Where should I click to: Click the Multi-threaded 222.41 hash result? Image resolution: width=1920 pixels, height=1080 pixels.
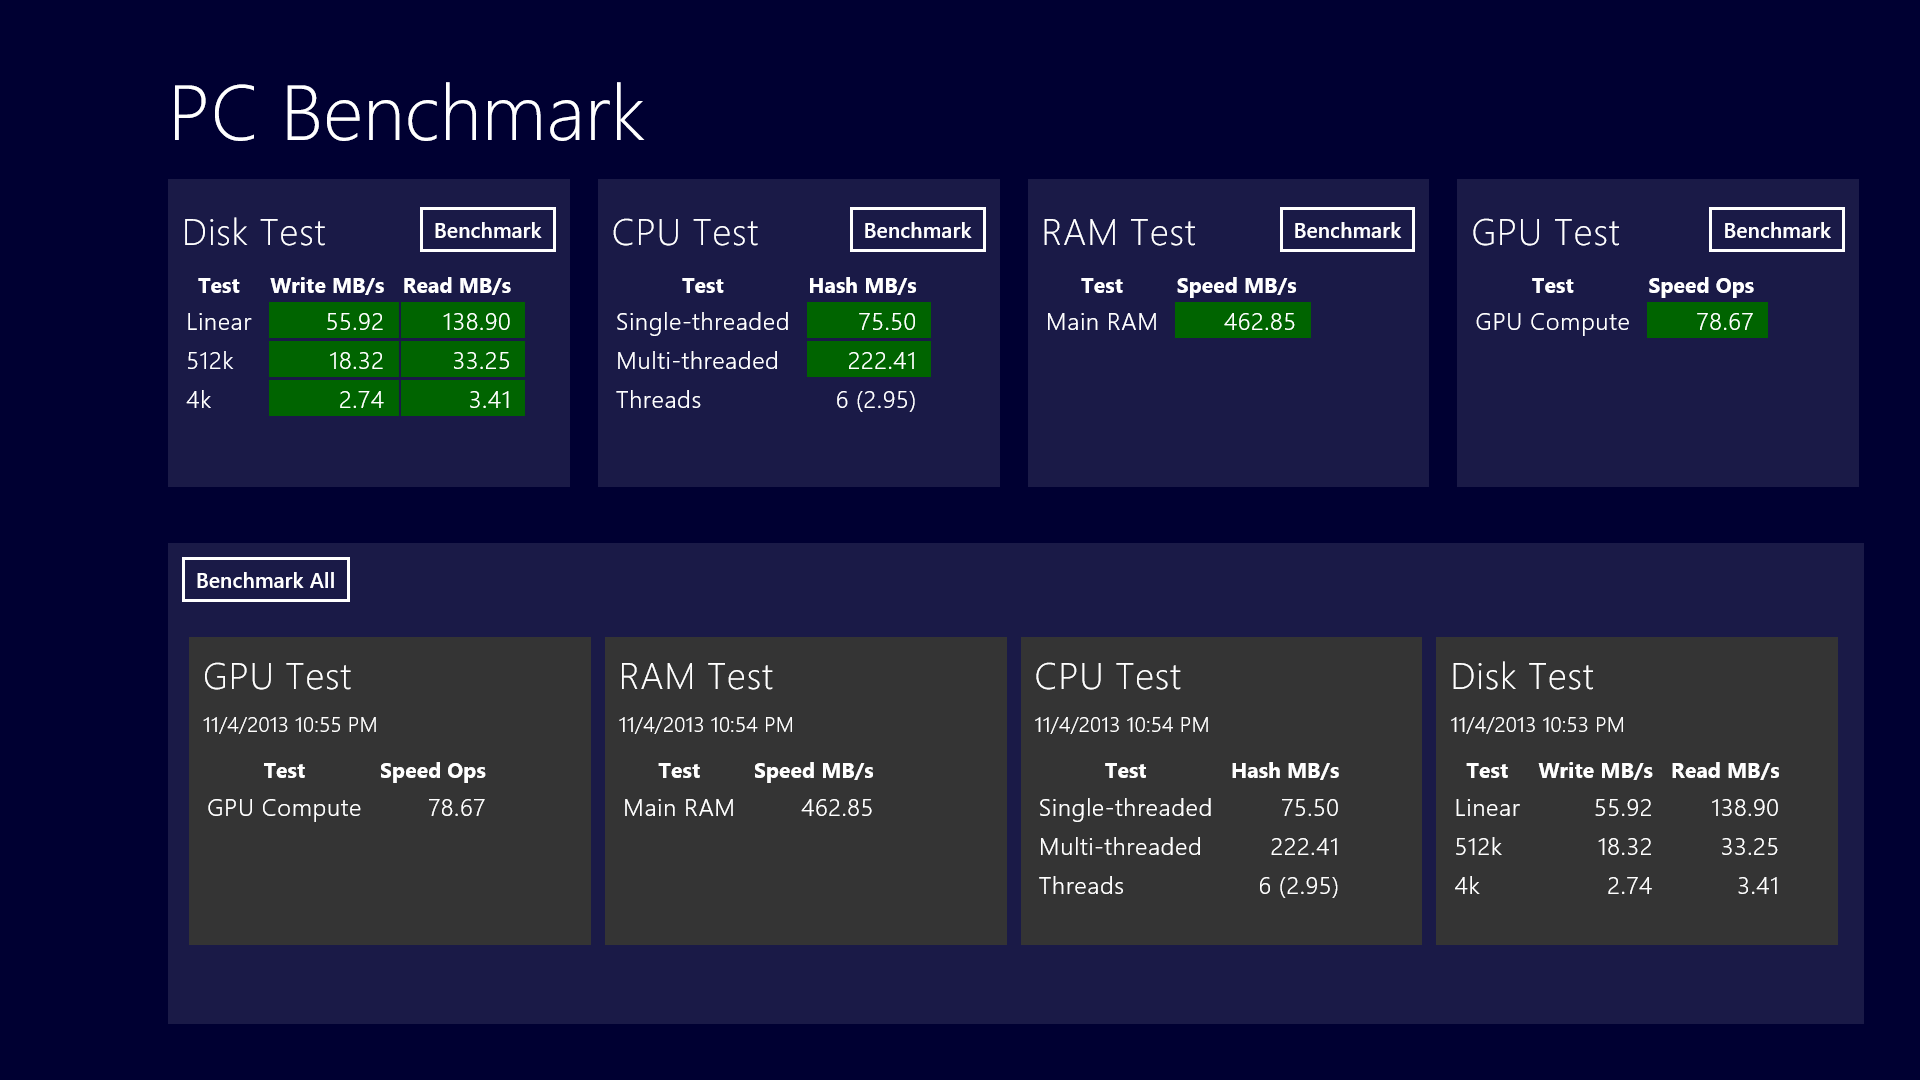868,360
